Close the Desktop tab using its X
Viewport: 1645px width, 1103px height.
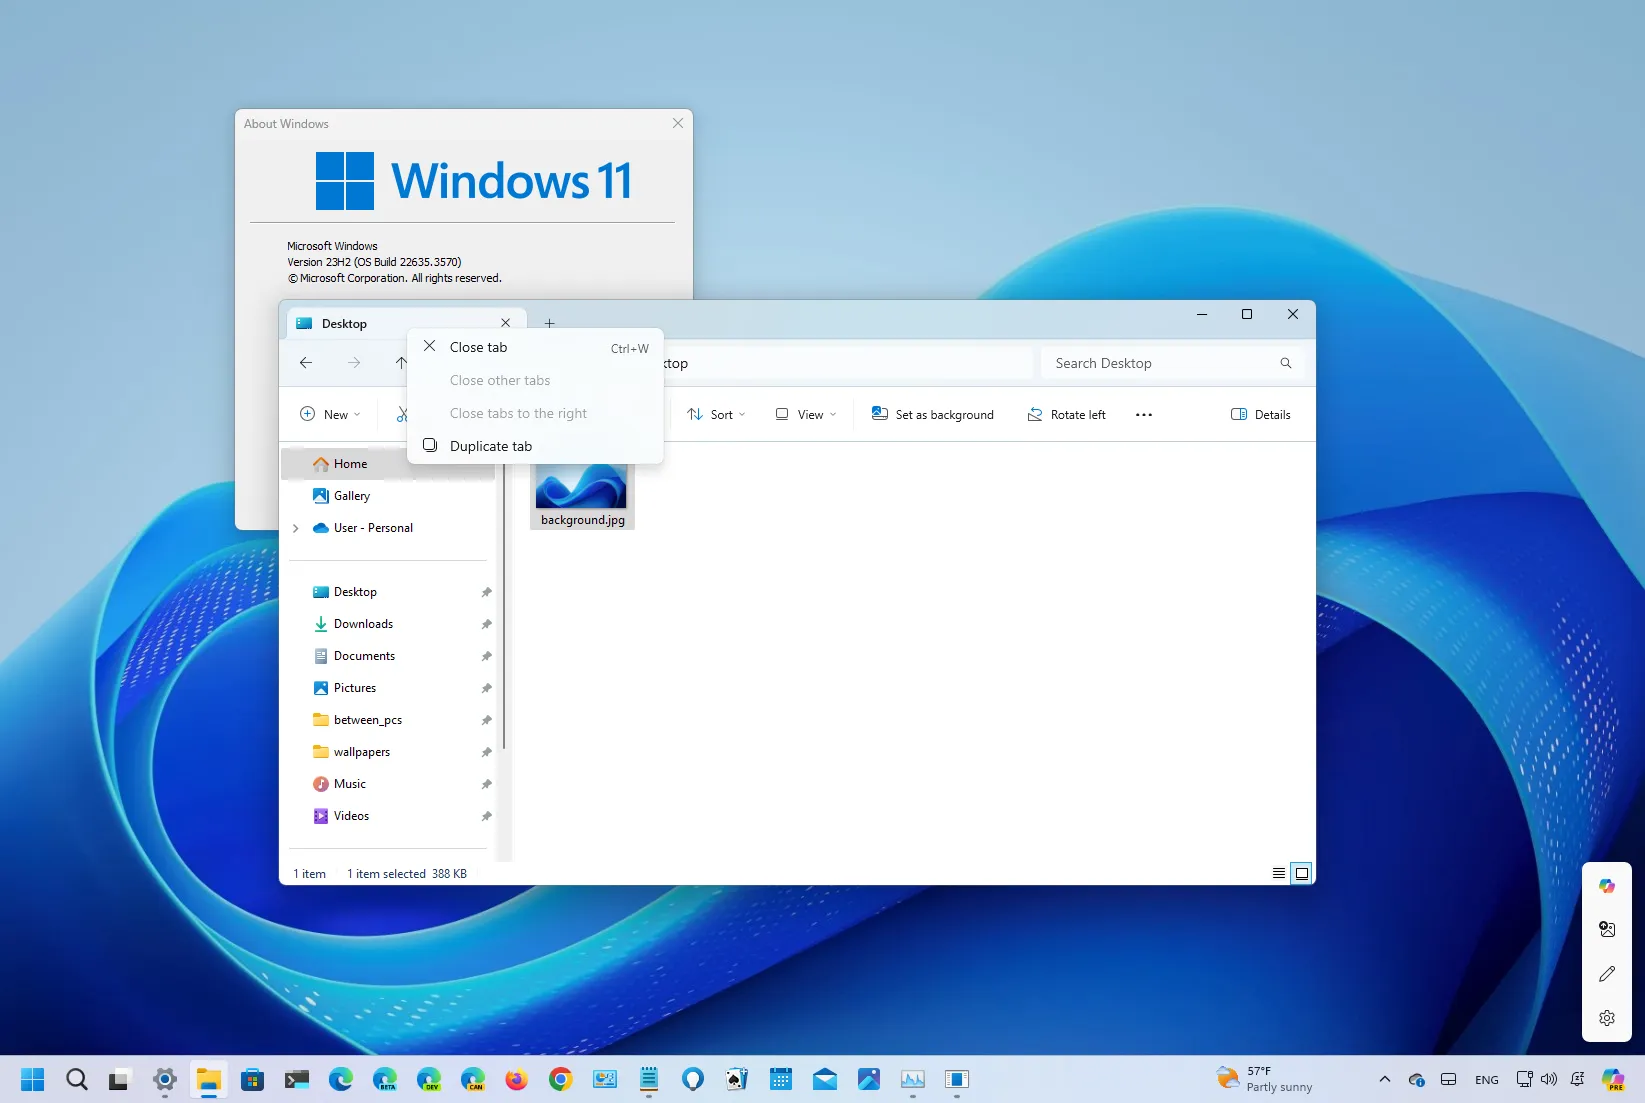505,323
